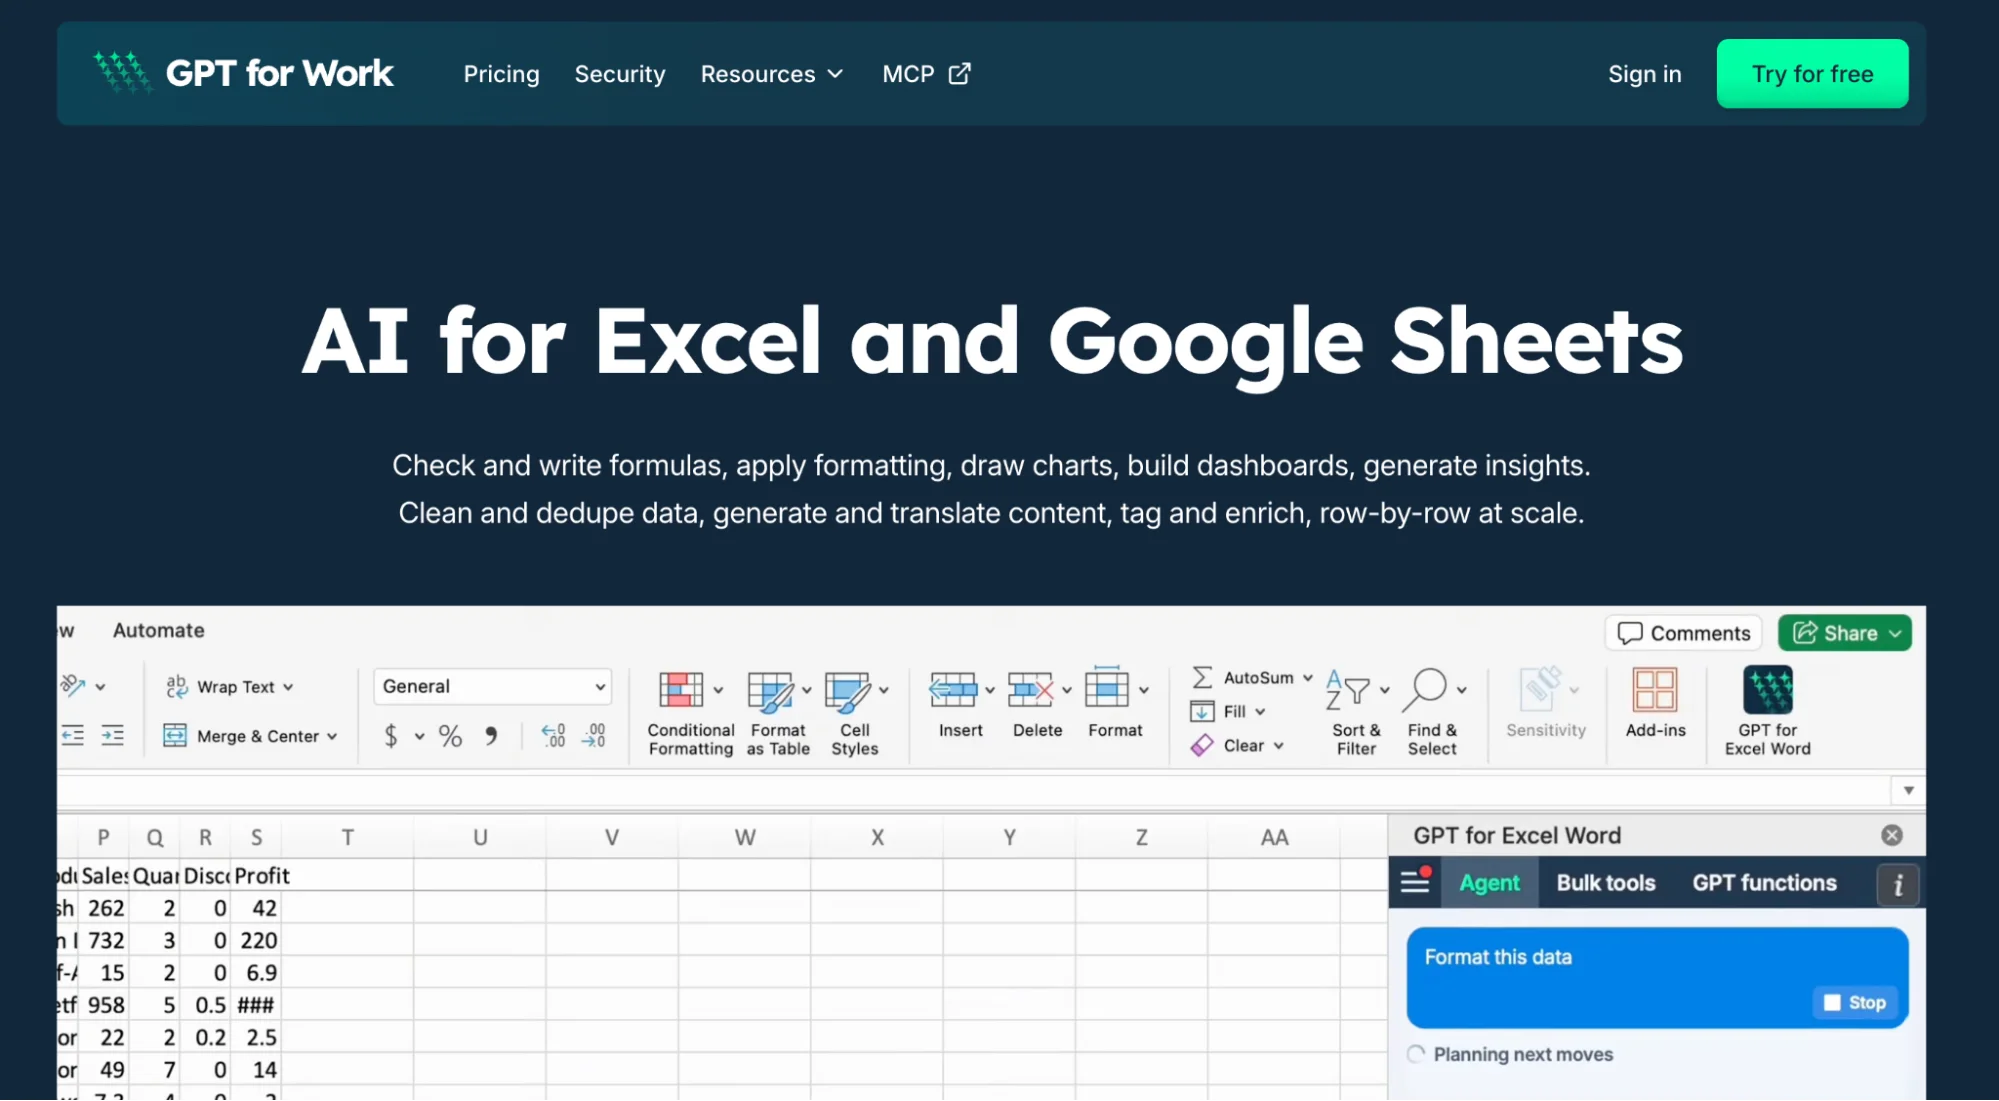Expand the Delete dropdown arrow
The height and width of the screenshot is (1101, 1999).
tap(1067, 691)
